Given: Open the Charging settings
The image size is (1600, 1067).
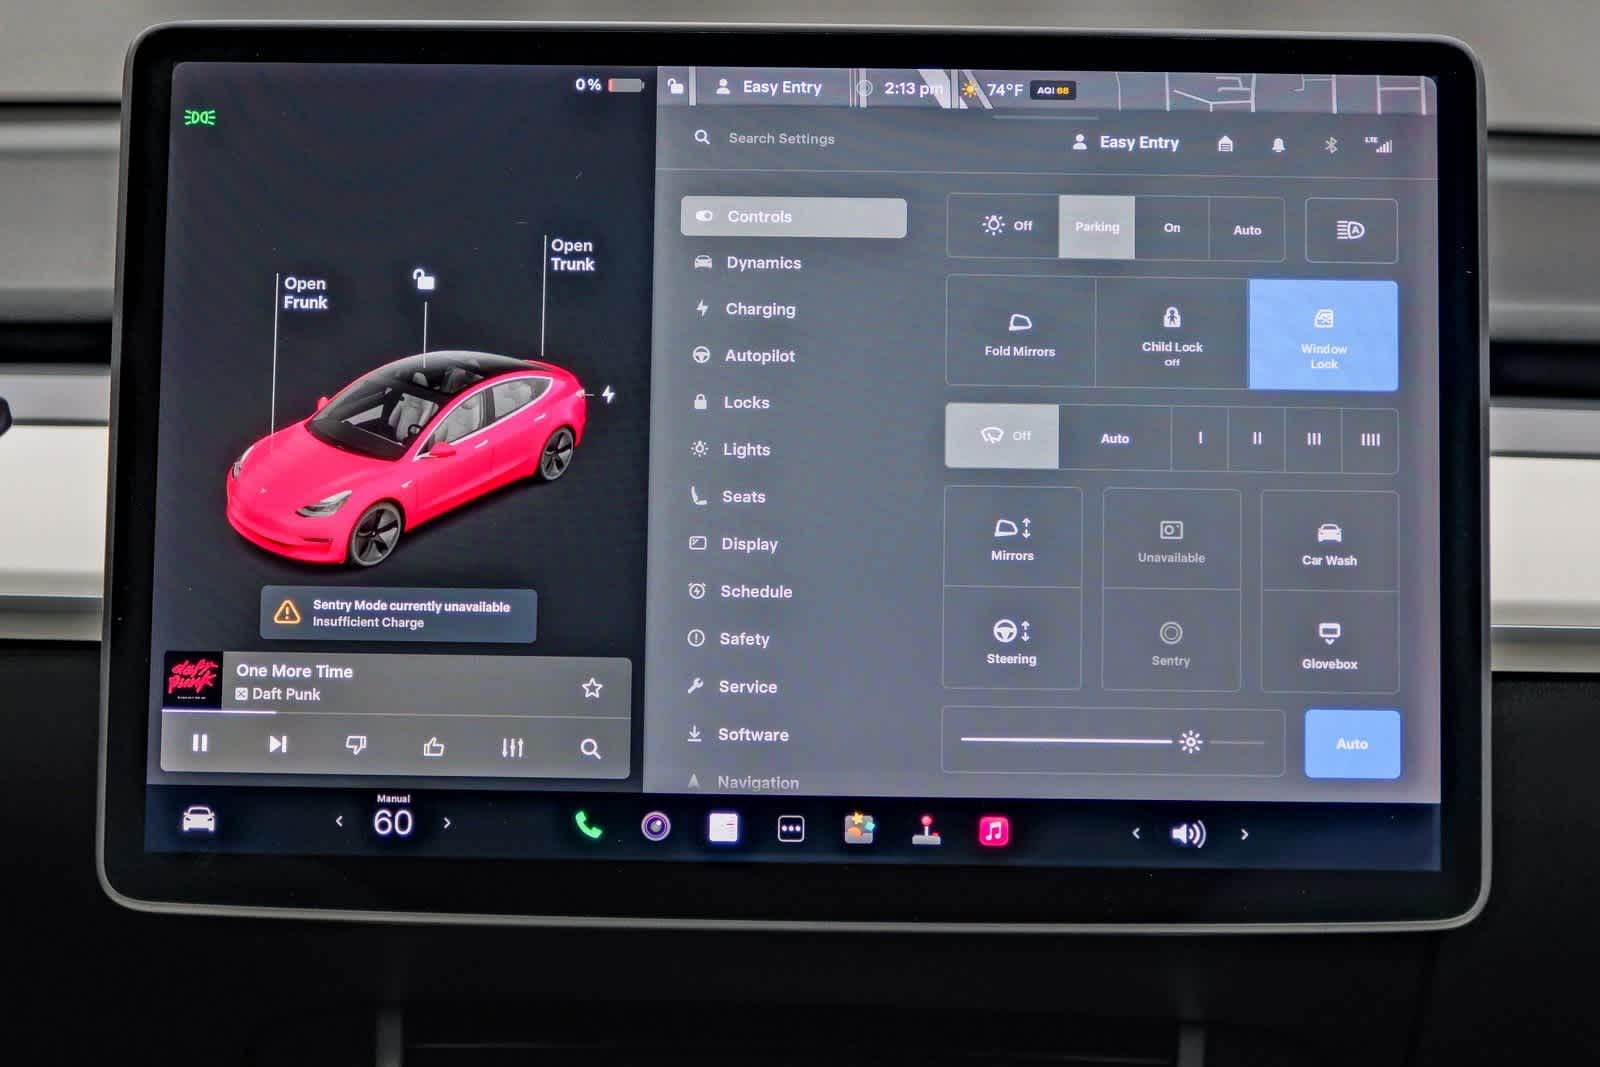Looking at the screenshot, I should pos(745,309).
